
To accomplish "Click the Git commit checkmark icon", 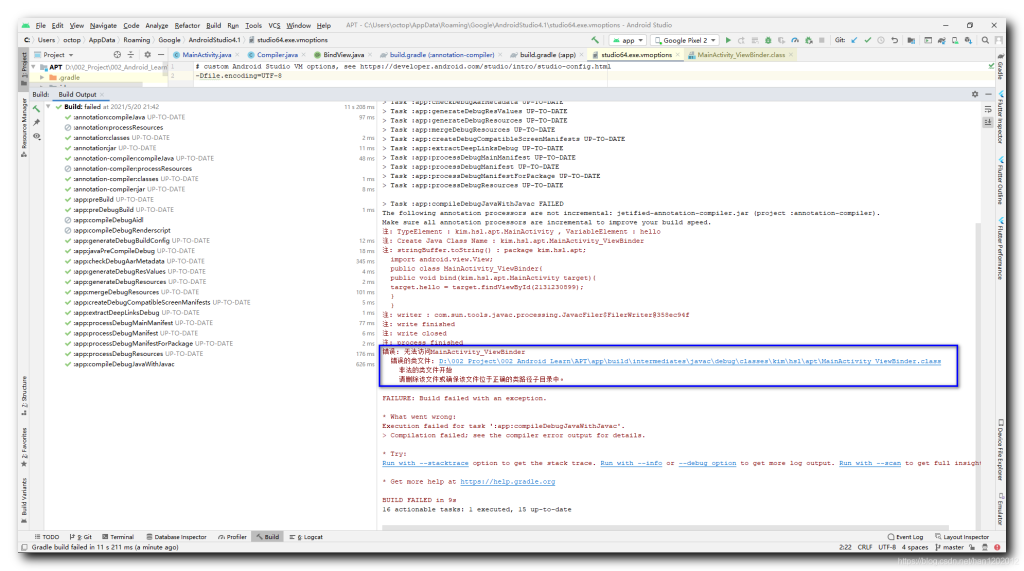I will coord(868,40).
